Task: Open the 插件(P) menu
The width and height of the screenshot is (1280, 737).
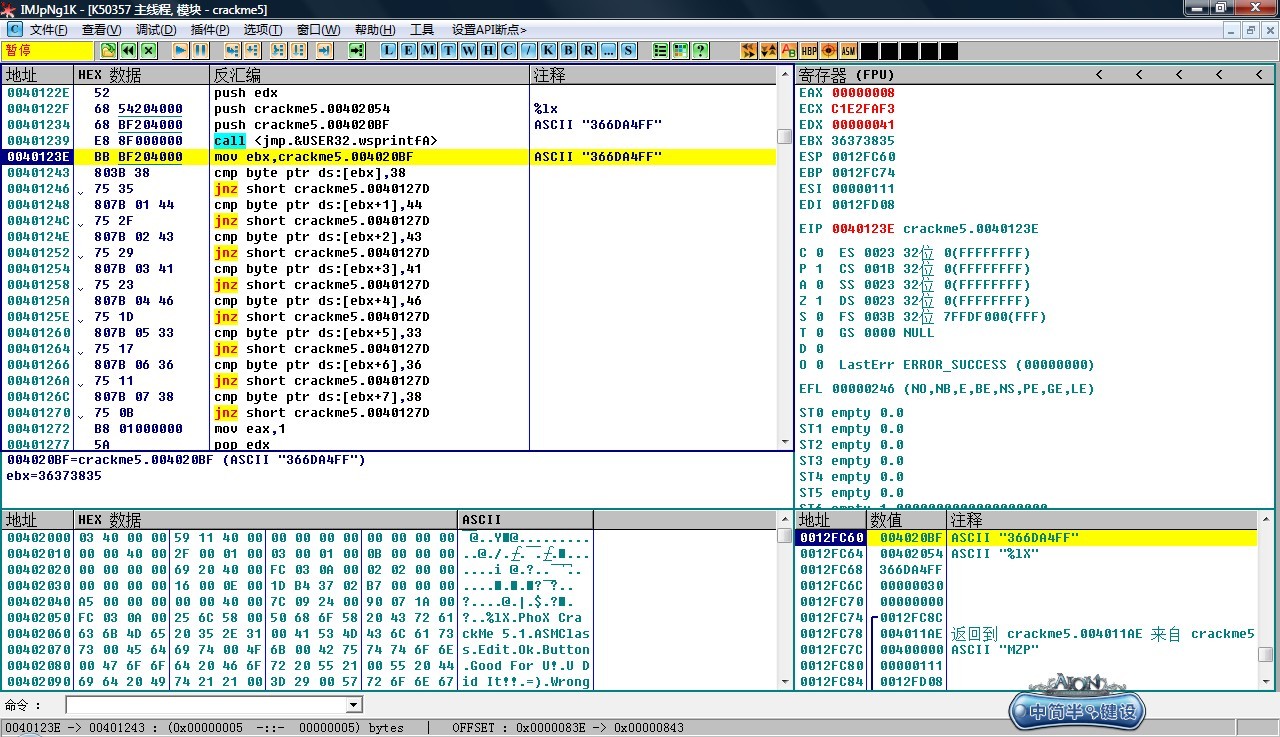Action: pos(210,30)
